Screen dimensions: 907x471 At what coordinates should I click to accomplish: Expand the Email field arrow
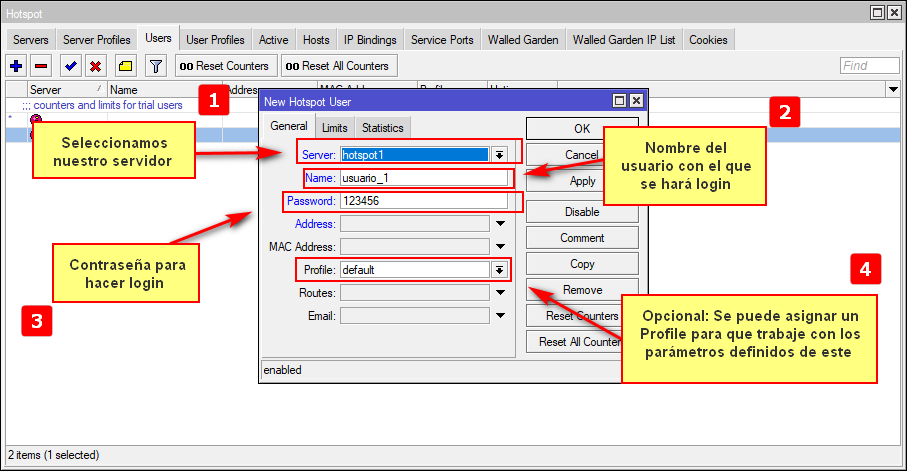pyautogui.click(x=500, y=316)
